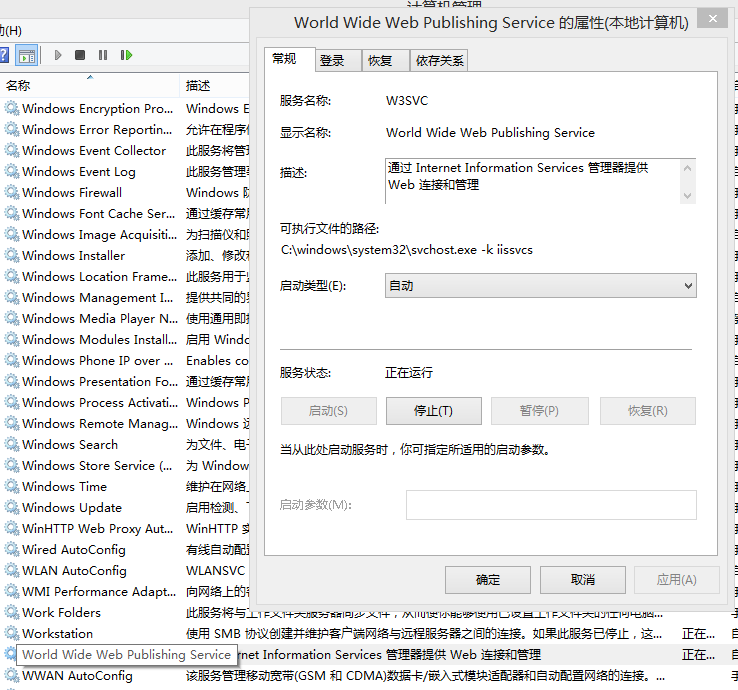
Task: Click the W3SVC service name value
Action: click(x=407, y=101)
